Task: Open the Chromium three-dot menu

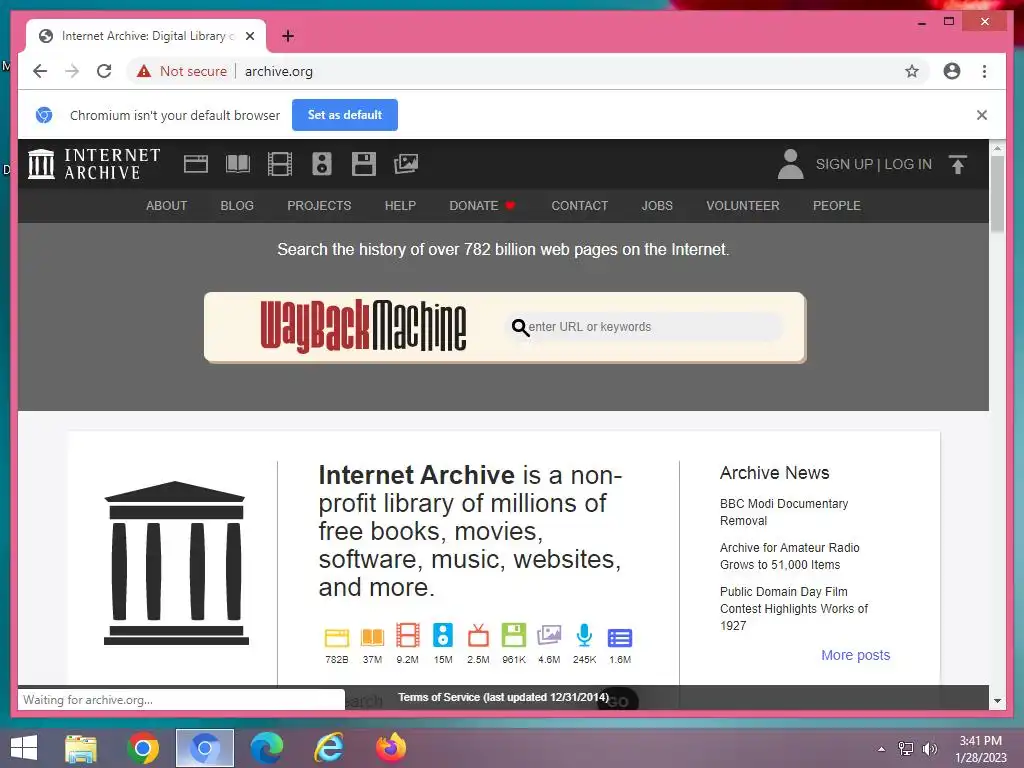Action: (984, 71)
